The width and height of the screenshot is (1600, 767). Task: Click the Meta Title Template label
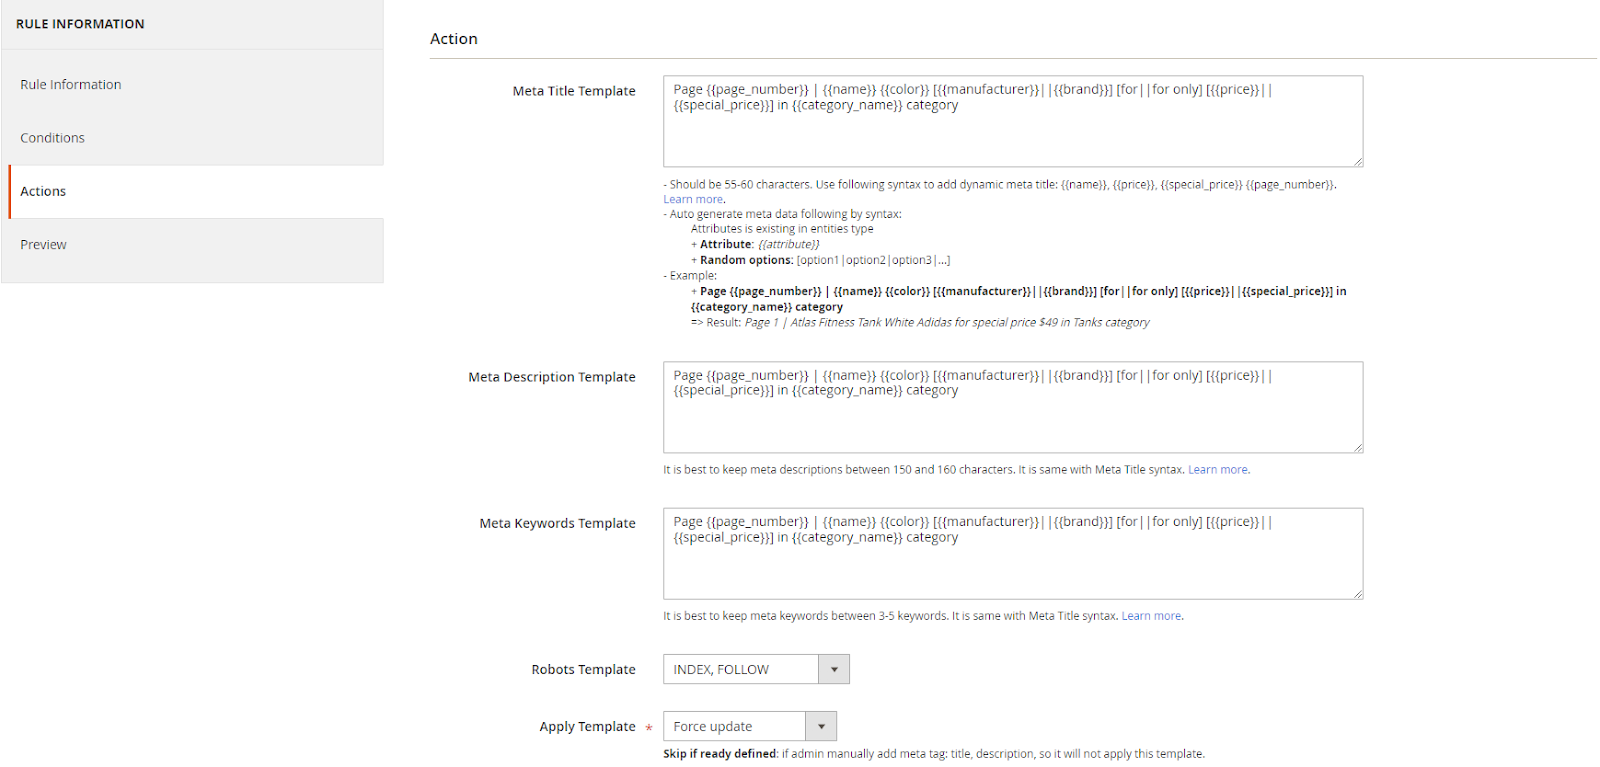click(x=574, y=91)
